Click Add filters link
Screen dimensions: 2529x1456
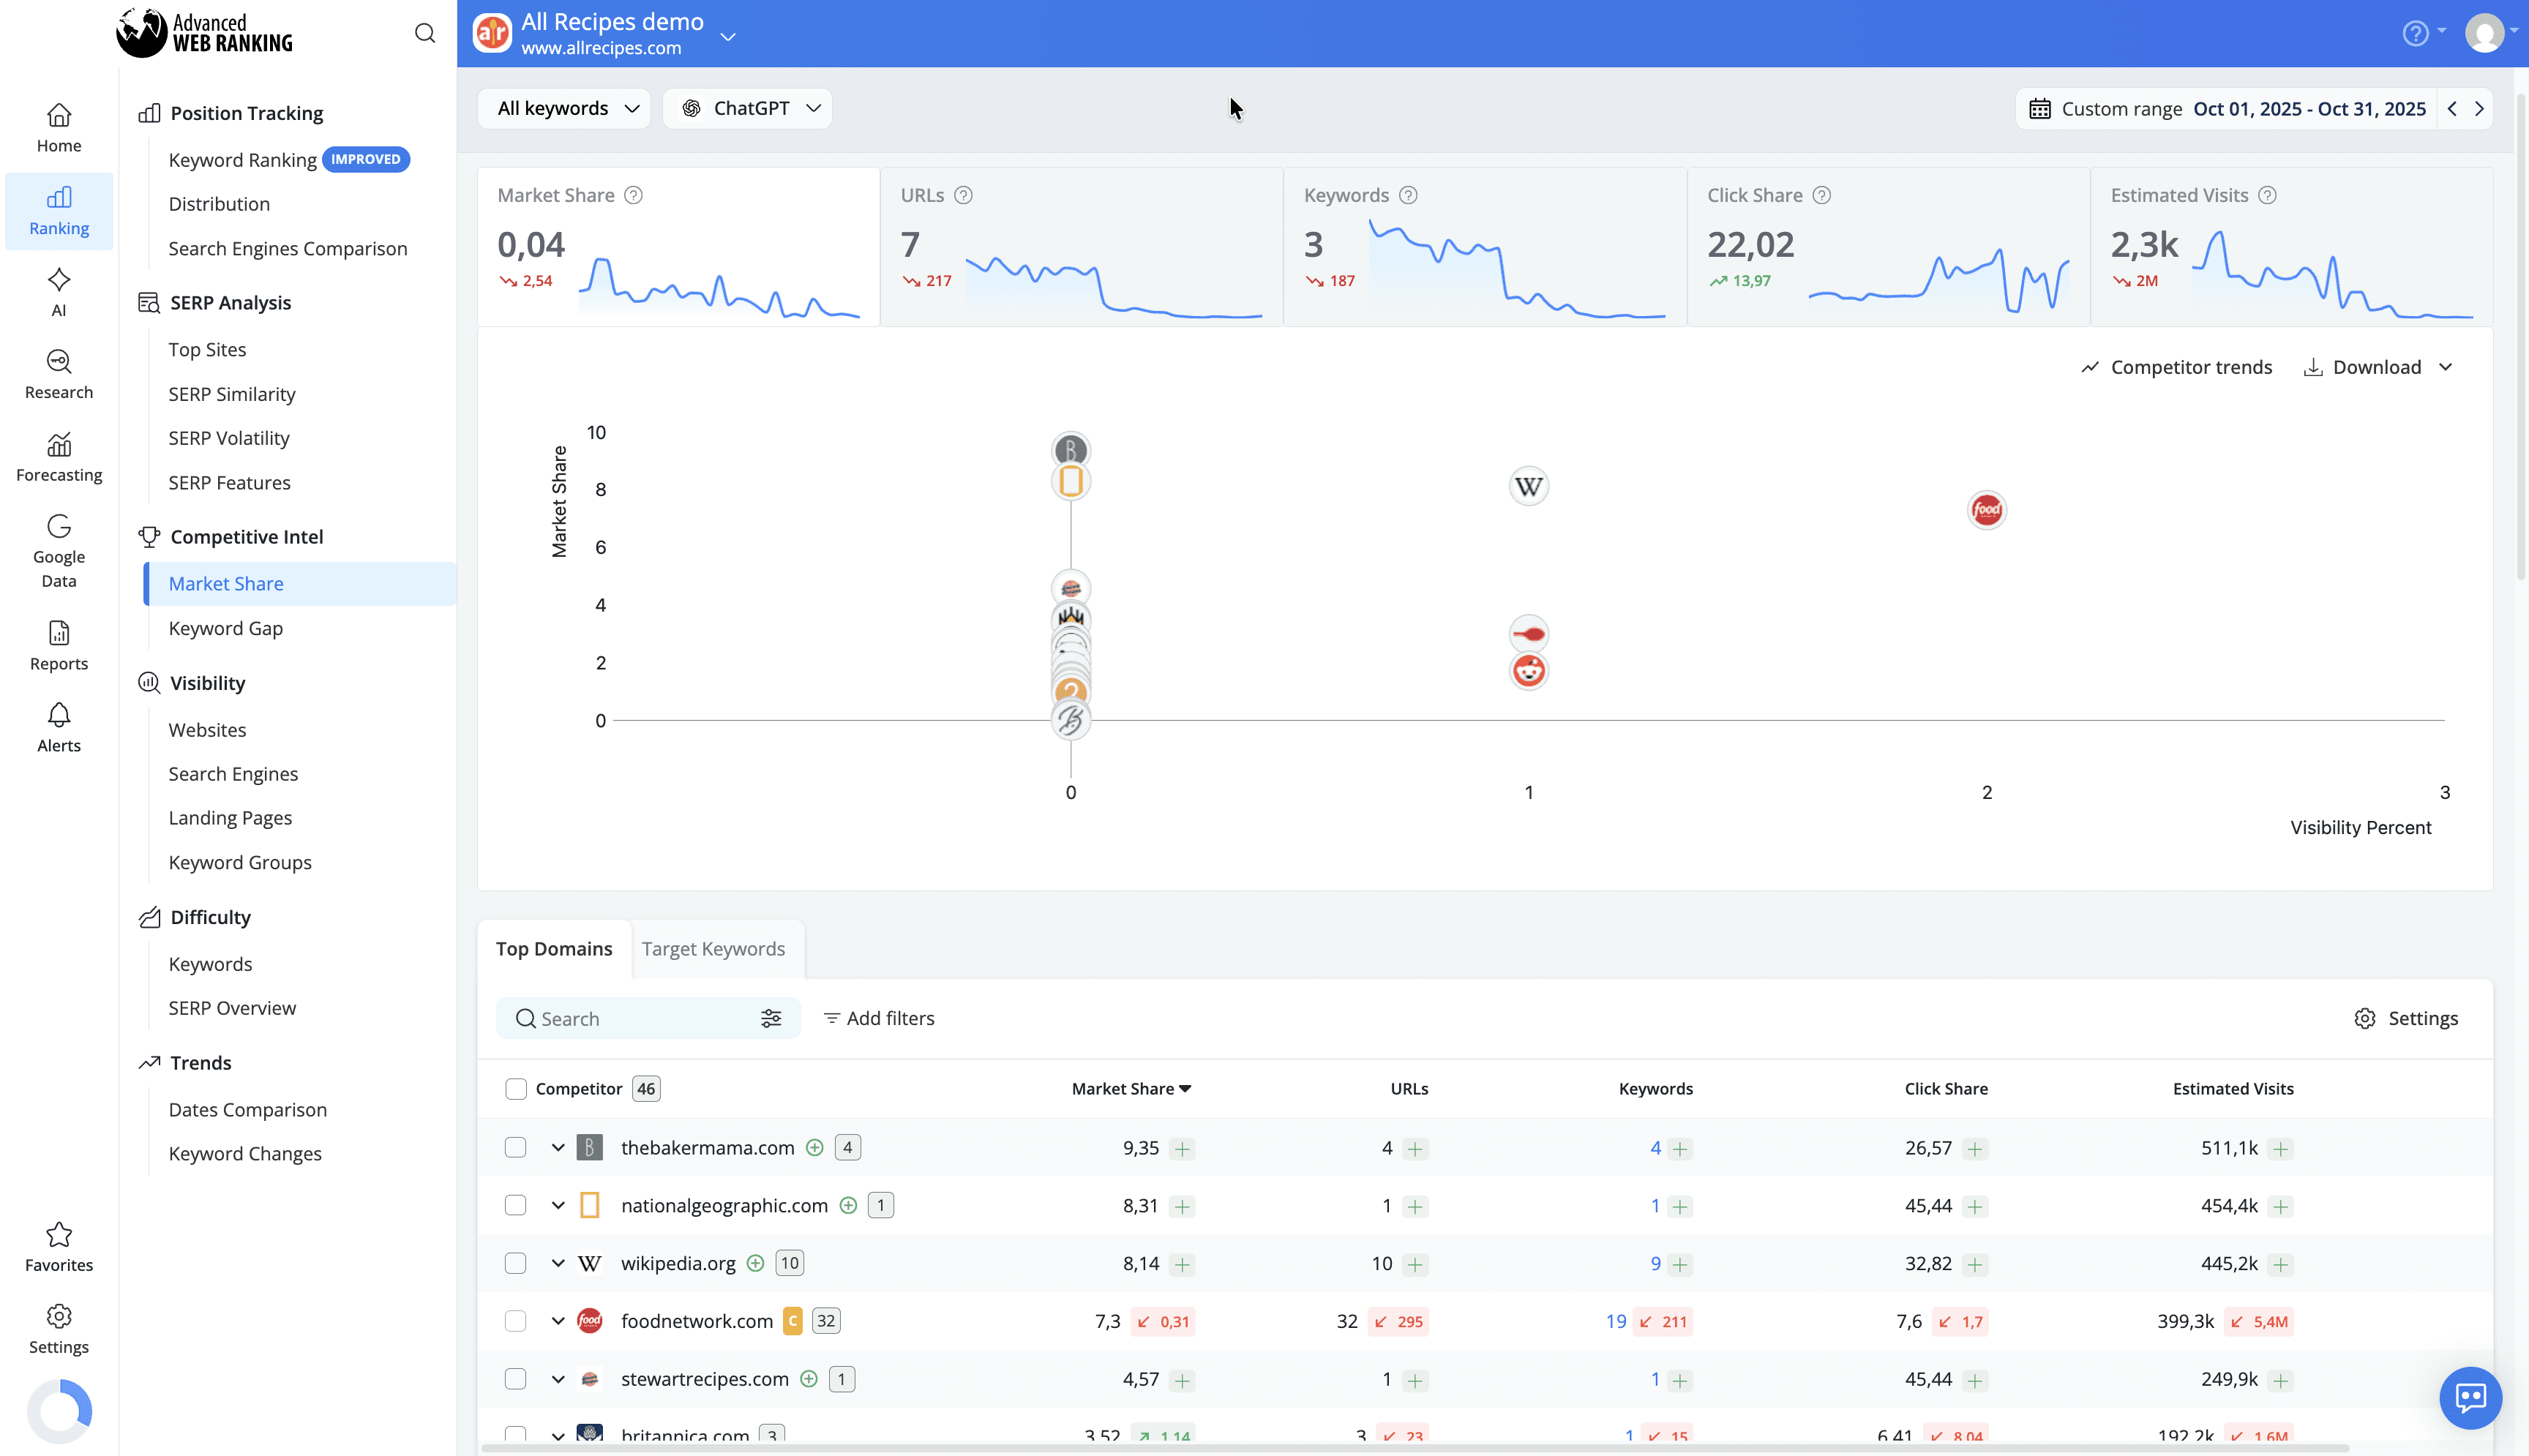[878, 1018]
